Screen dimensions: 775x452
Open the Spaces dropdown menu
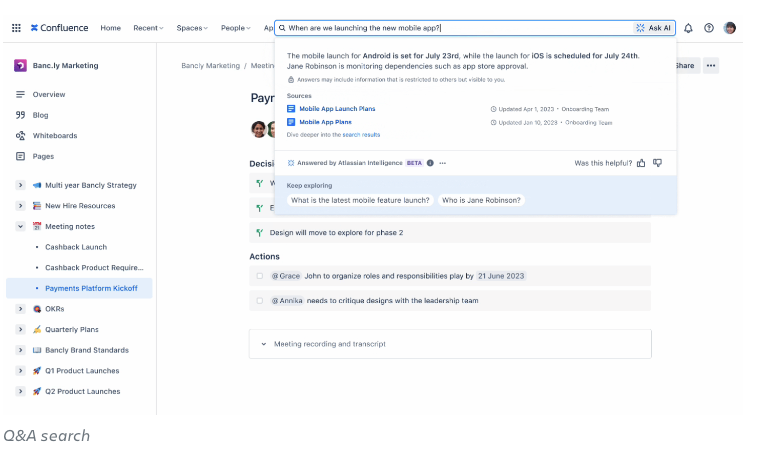[x=192, y=28]
